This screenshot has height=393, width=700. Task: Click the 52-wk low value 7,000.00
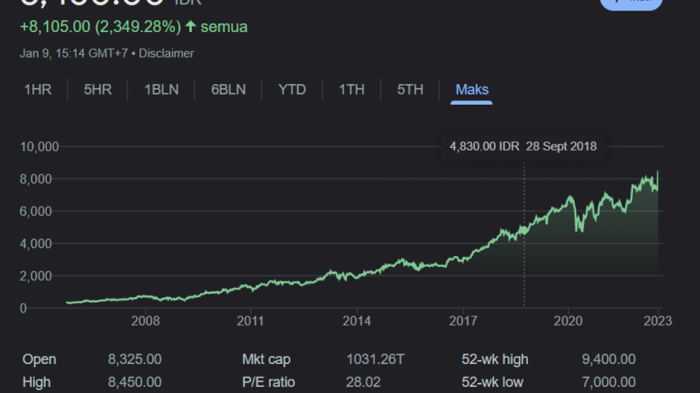609,382
